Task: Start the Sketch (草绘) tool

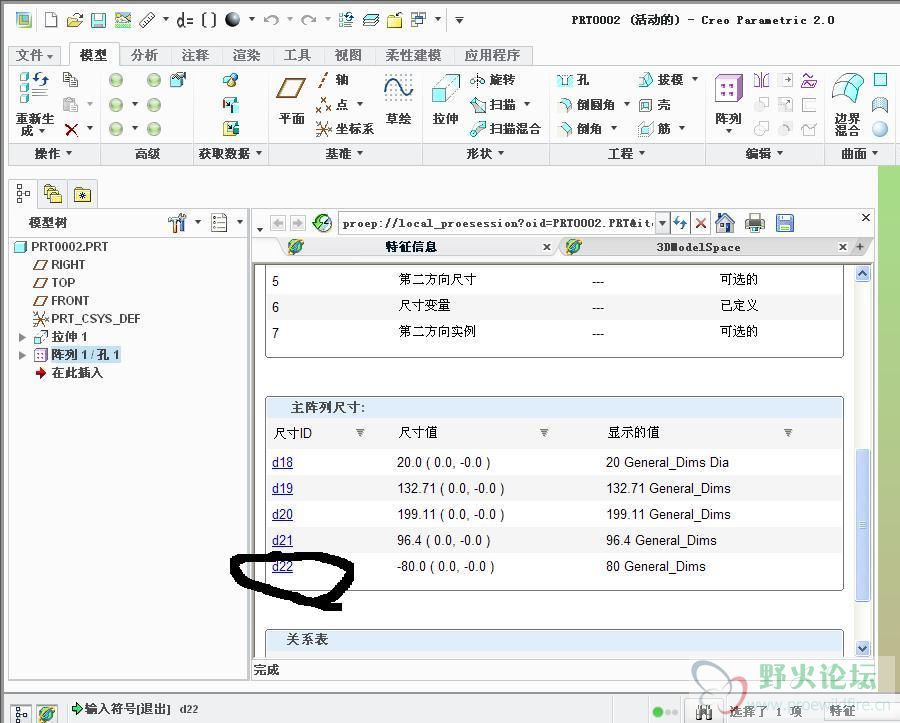Action: [x=398, y=98]
